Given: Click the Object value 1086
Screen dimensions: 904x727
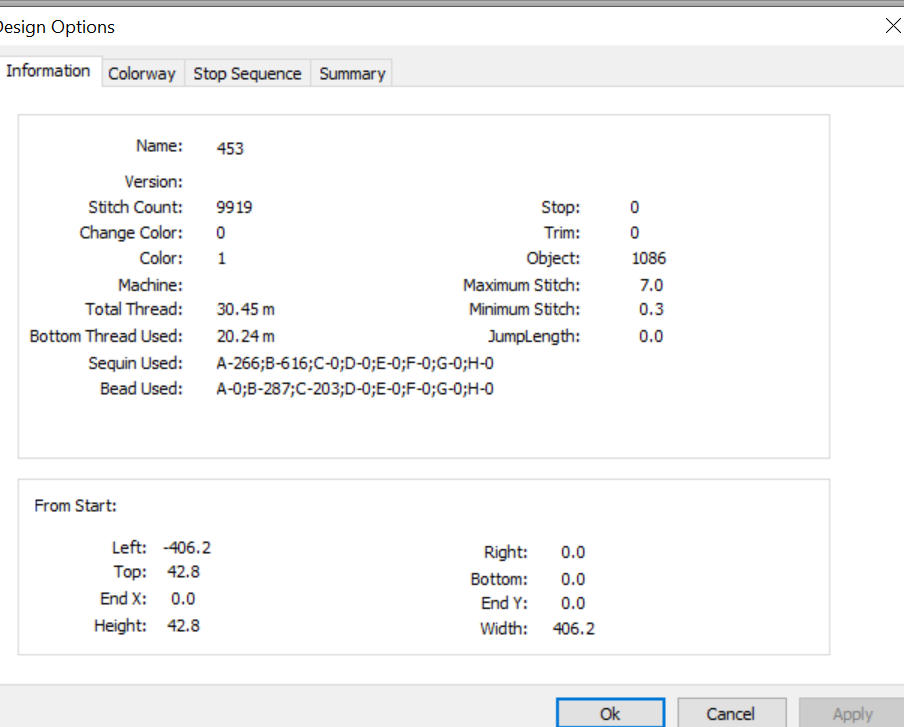Looking at the screenshot, I should click(649, 258).
